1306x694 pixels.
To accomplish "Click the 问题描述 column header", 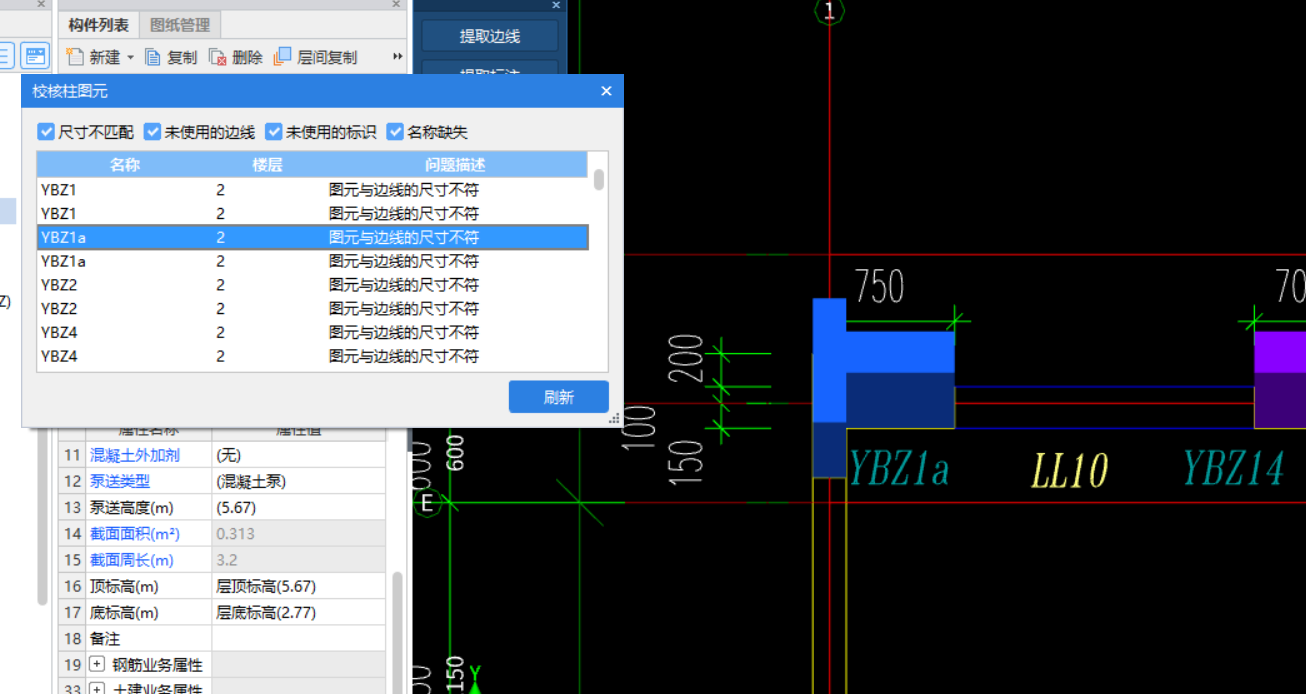I will pyautogui.click(x=455, y=165).
